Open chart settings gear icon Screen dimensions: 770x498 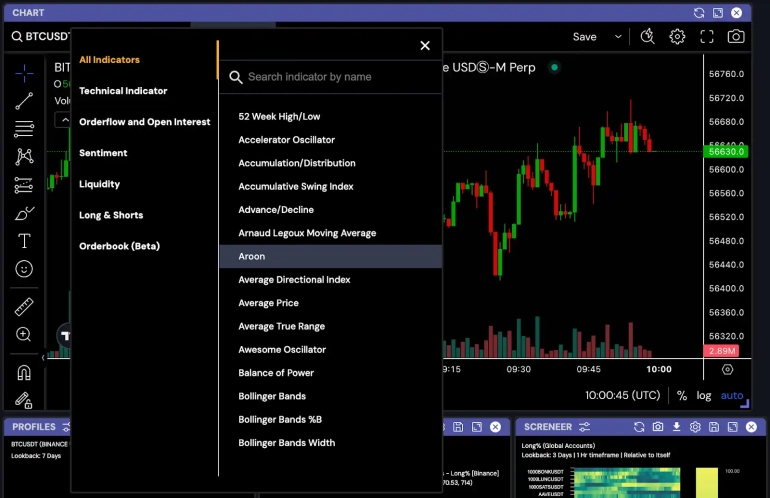(677, 36)
